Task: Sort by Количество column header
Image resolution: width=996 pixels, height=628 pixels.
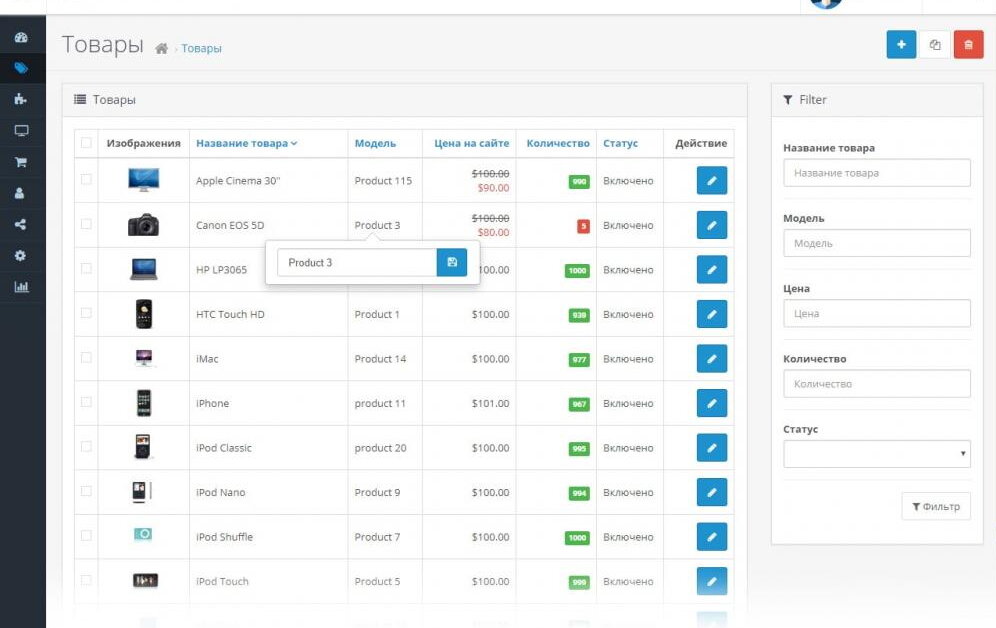Action: [557, 143]
